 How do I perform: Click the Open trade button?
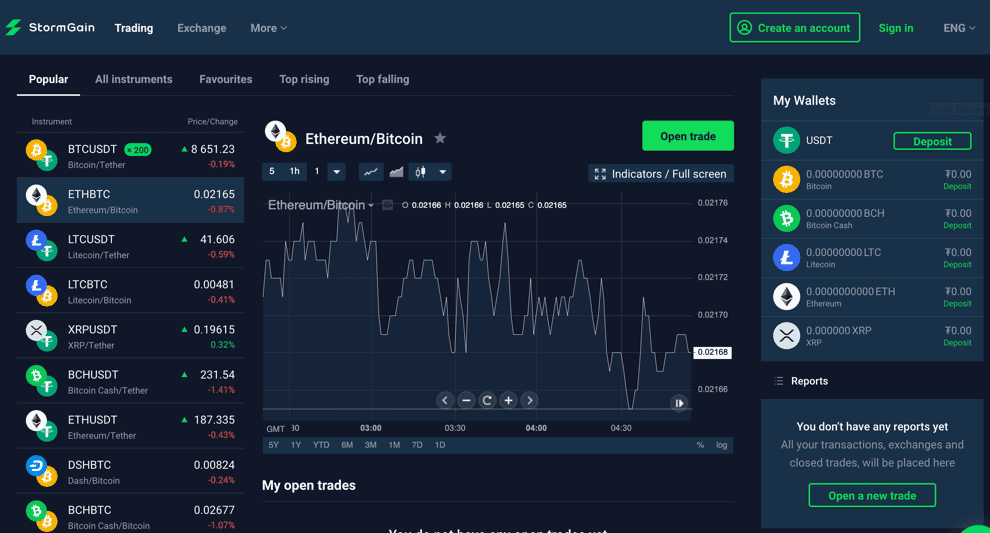[688, 136]
